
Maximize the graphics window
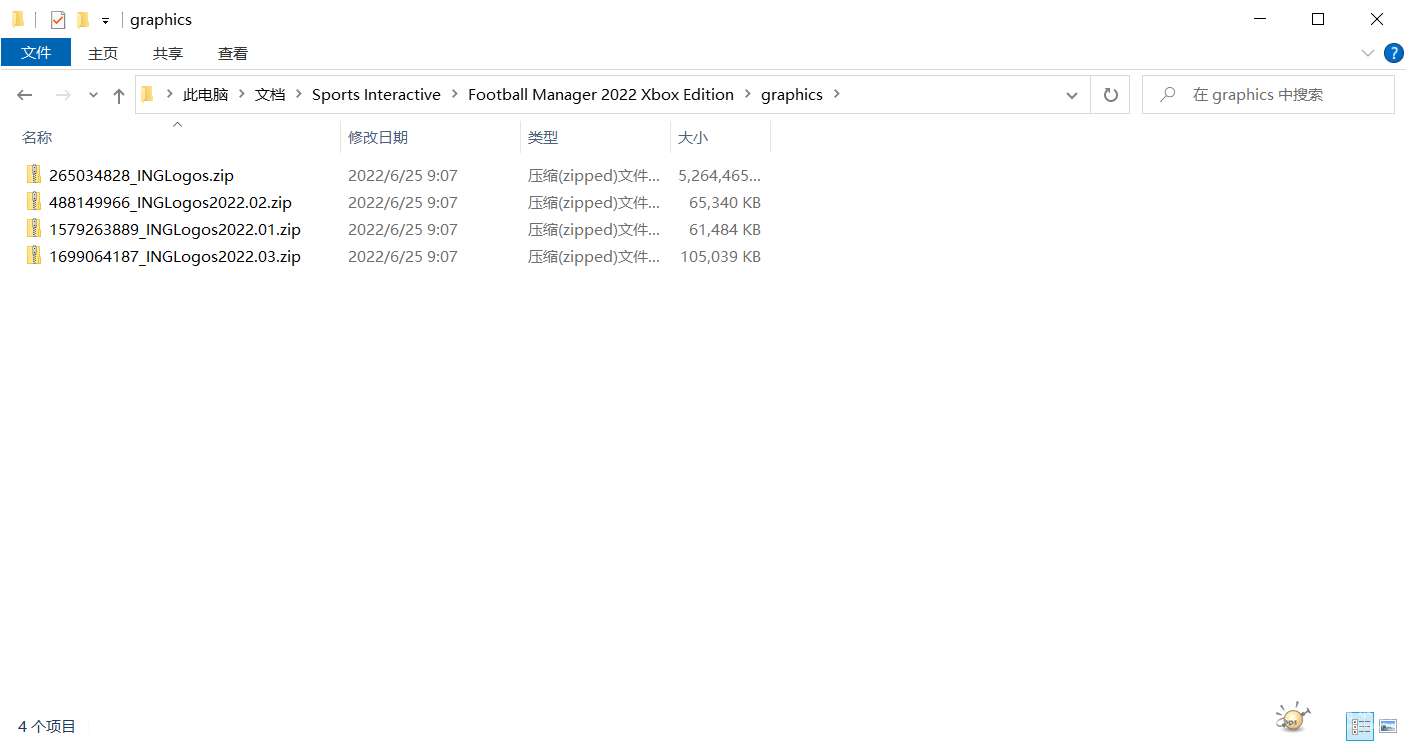(1318, 19)
